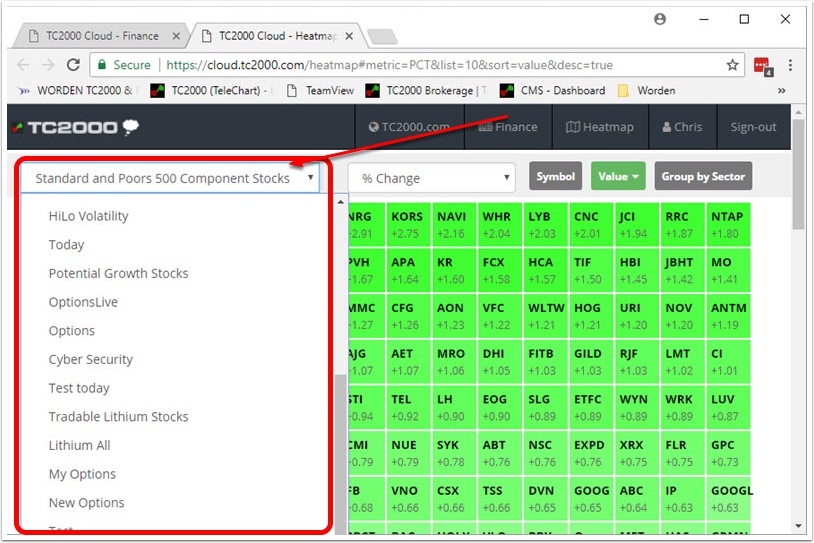
Task: Click the WHR +2.04 tile
Action: tap(499, 225)
